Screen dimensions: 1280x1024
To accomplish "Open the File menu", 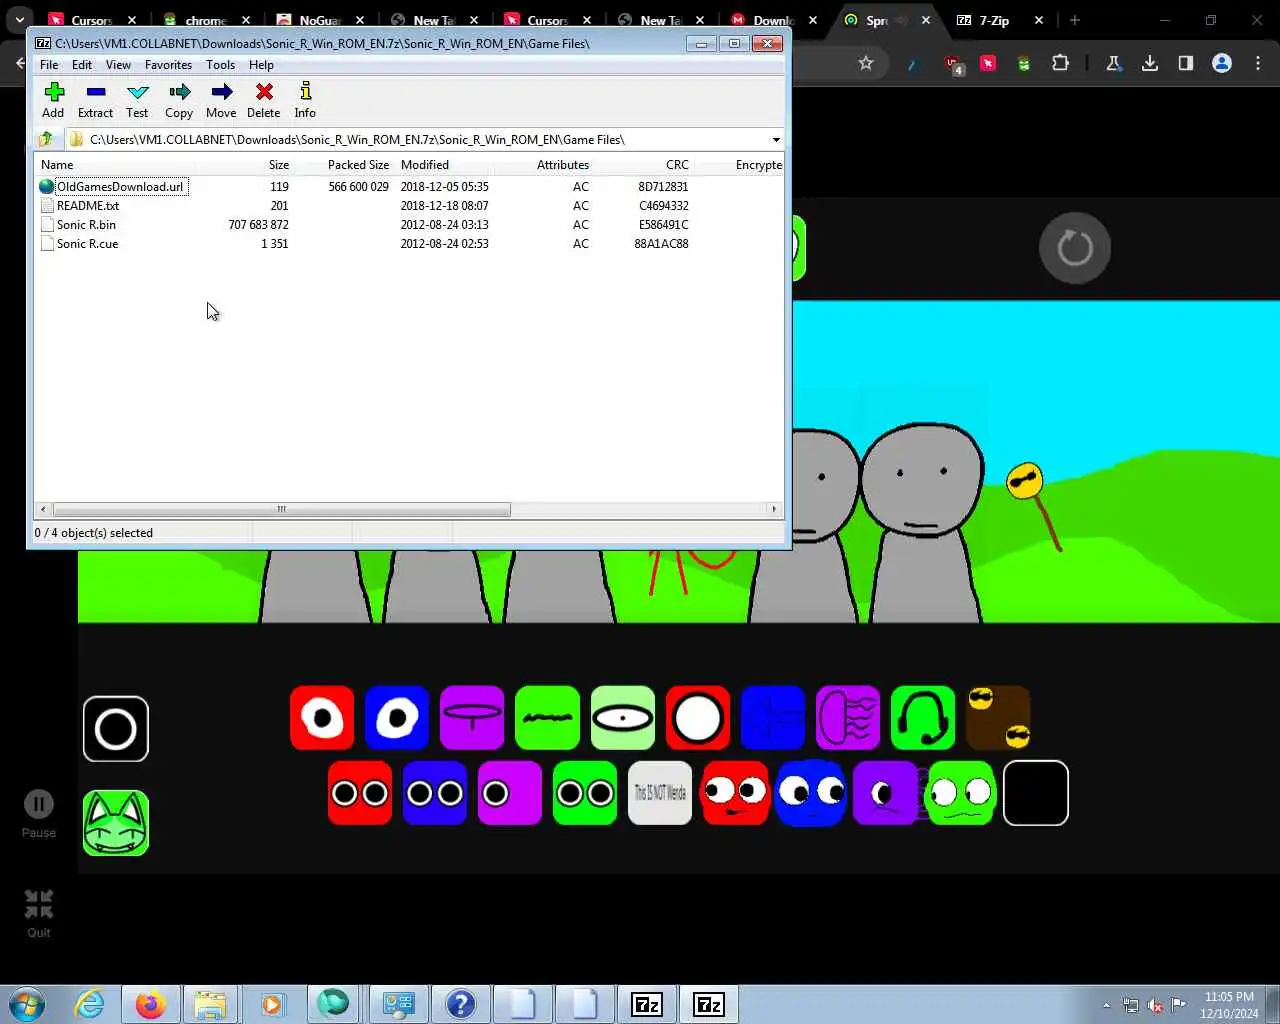I will (49, 65).
